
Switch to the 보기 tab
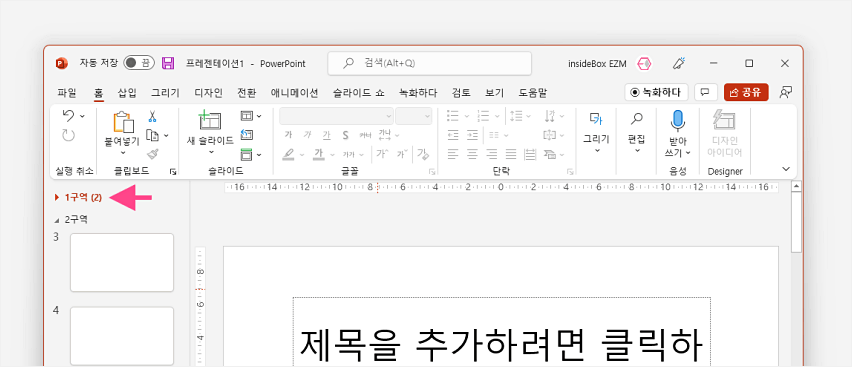tap(494, 93)
